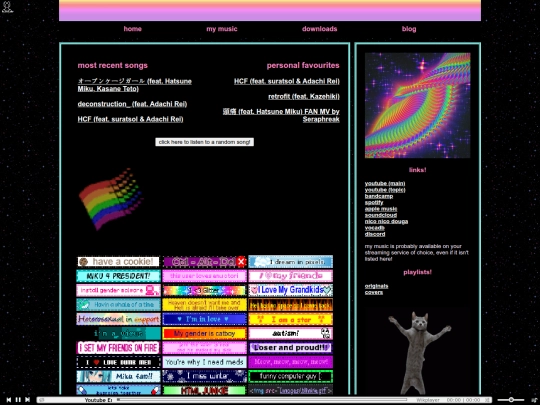Click the 'Miku fan!!' blinkie
Image resolution: width=540 pixels, height=405 pixels.
(118, 376)
